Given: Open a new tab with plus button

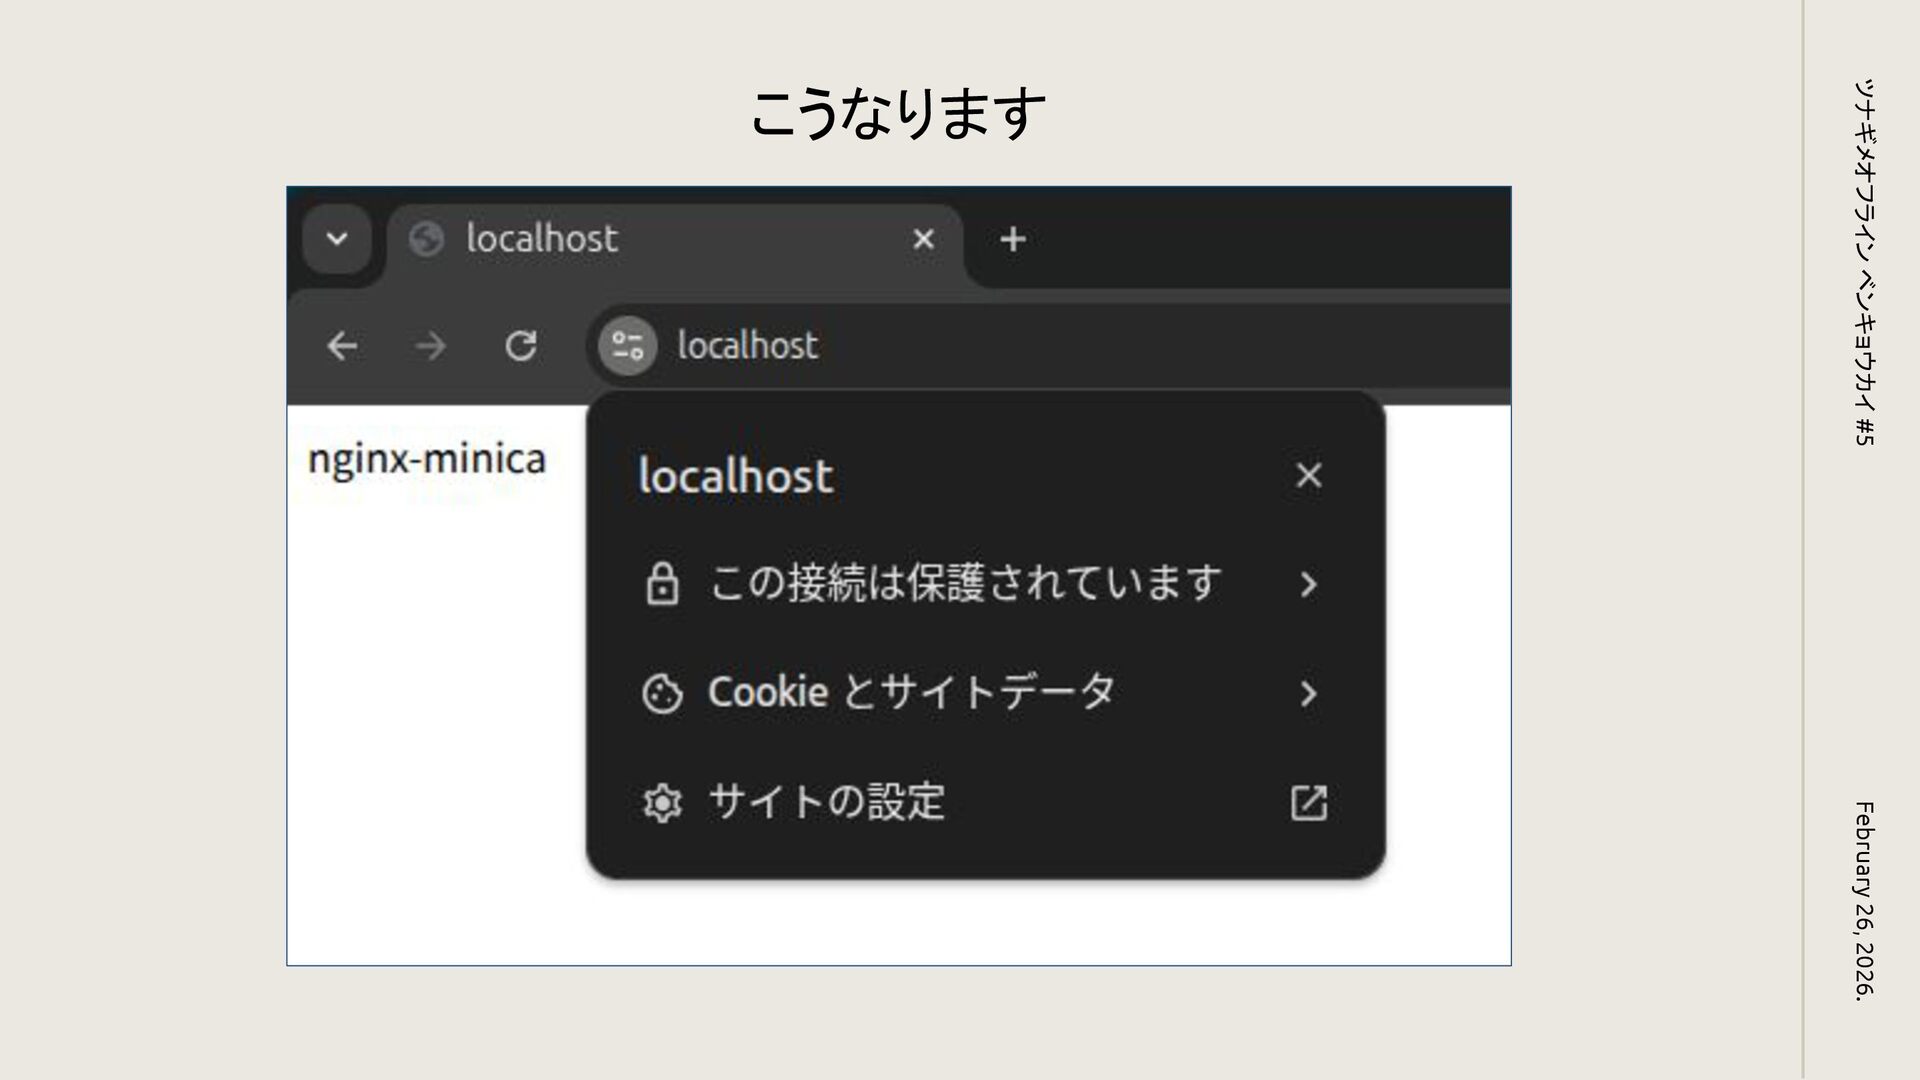Looking at the screenshot, I should coord(1012,239).
